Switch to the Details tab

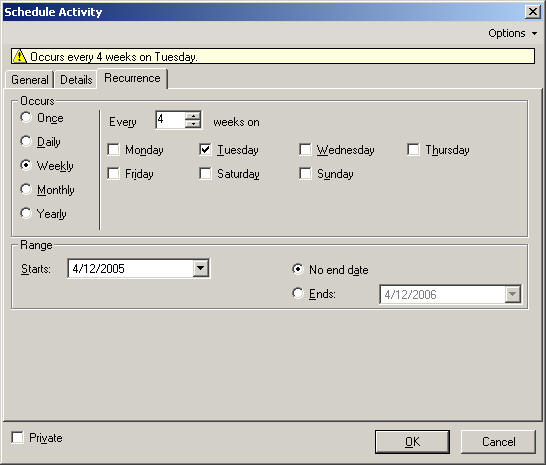[x=76, y=80]
